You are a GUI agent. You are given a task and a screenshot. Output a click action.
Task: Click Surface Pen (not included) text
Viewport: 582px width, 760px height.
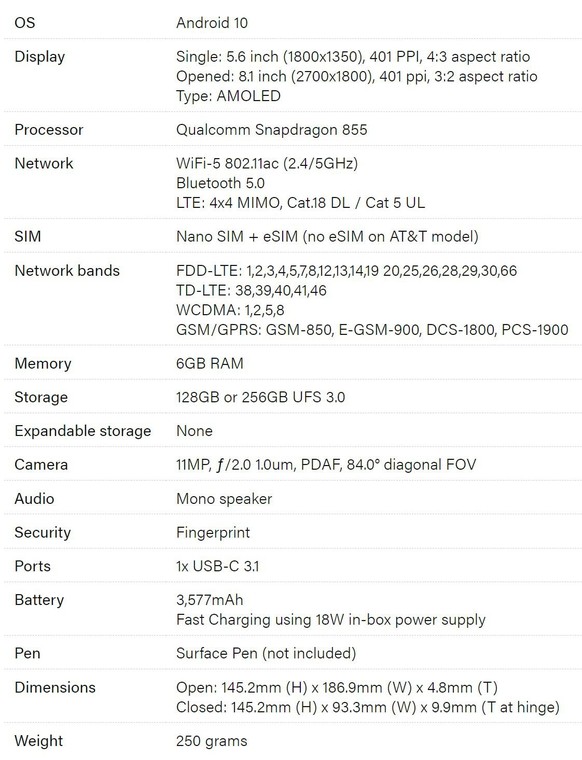266,653
